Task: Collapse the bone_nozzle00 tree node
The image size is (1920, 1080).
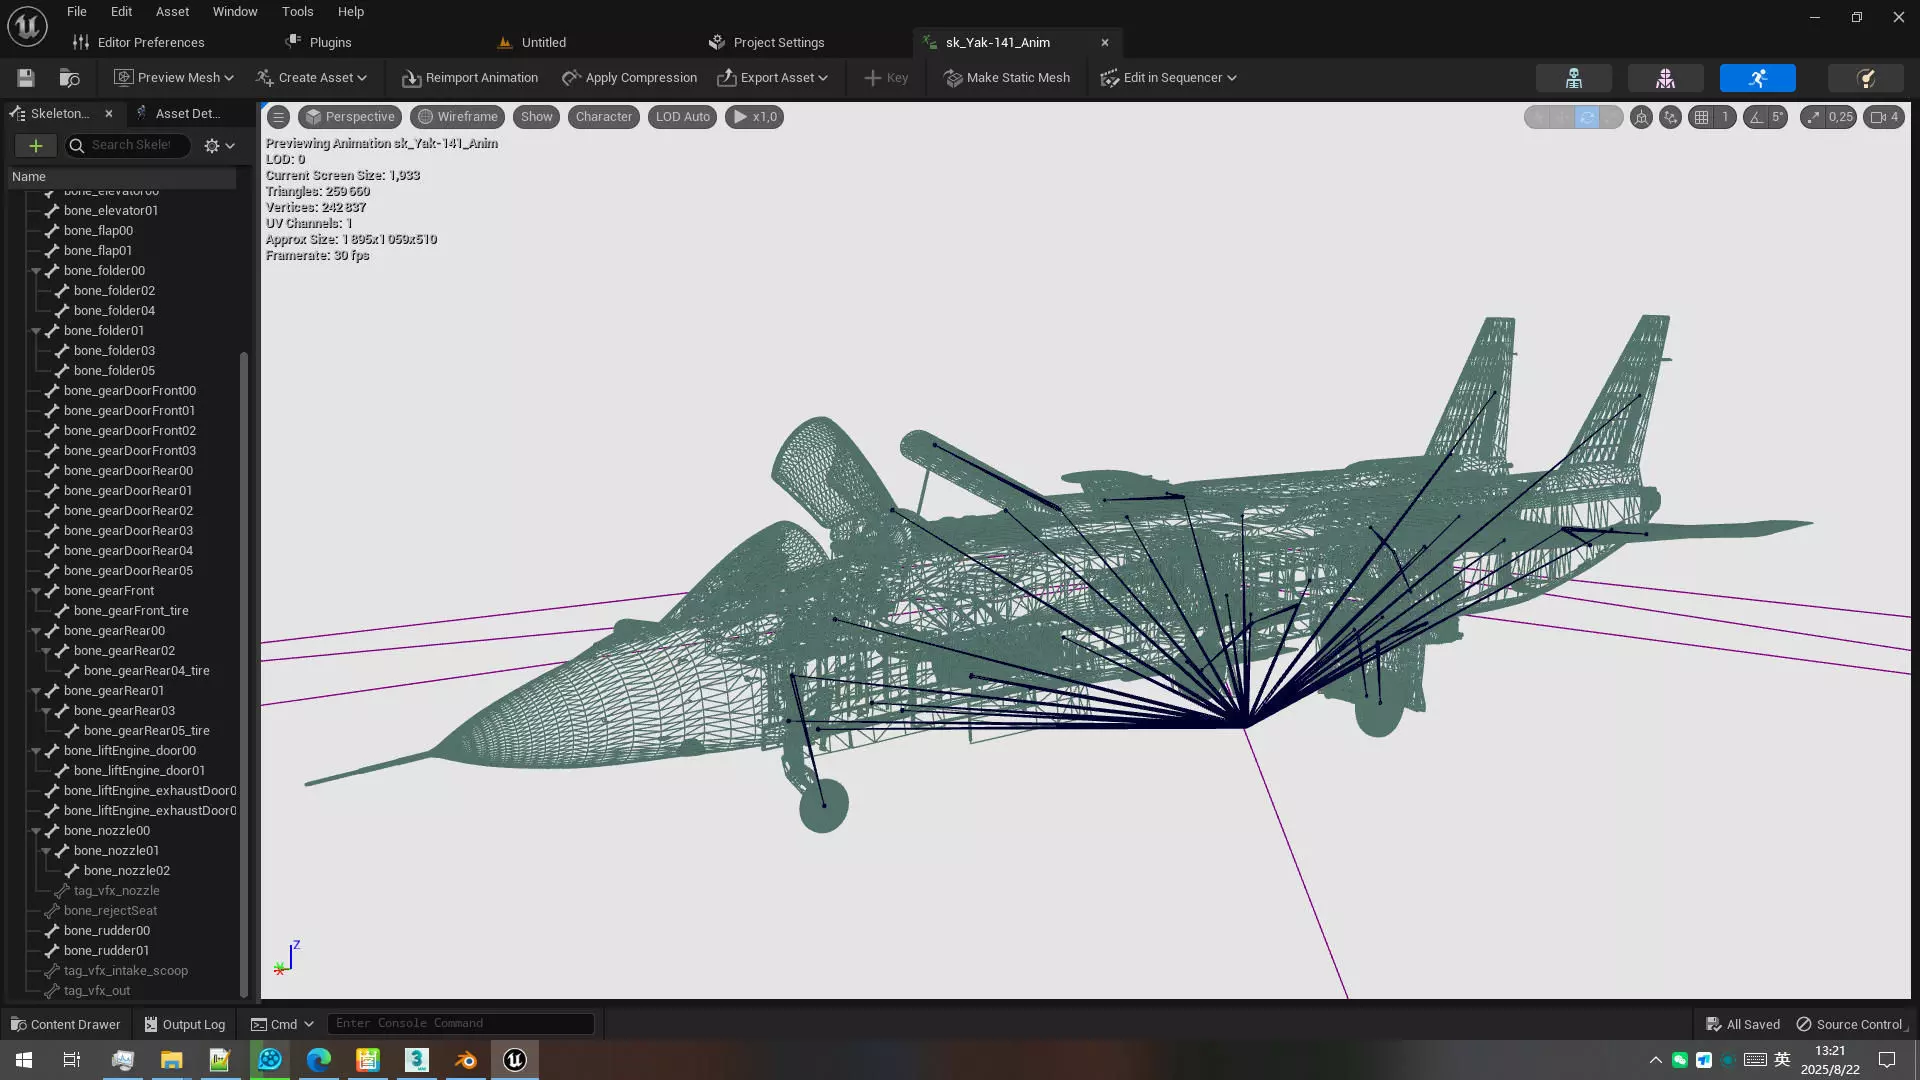Action: [x=36, y=831]
